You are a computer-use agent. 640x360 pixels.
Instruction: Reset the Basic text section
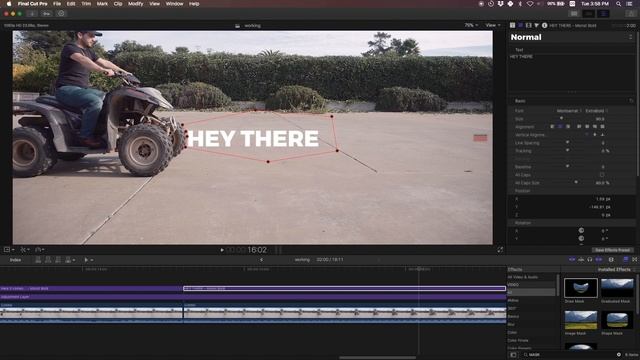tap(631, 101)
